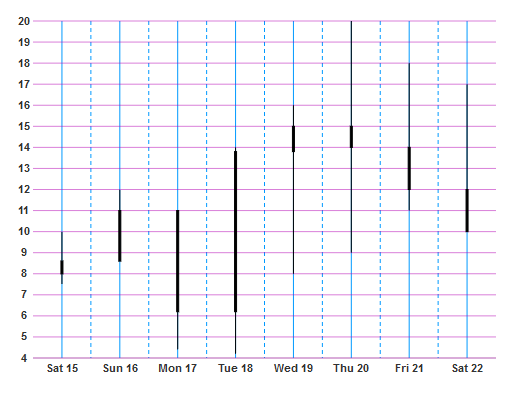Select the Sat 22 date label
Viewport: 513px width, 399px height.
[x=467, y=368]
